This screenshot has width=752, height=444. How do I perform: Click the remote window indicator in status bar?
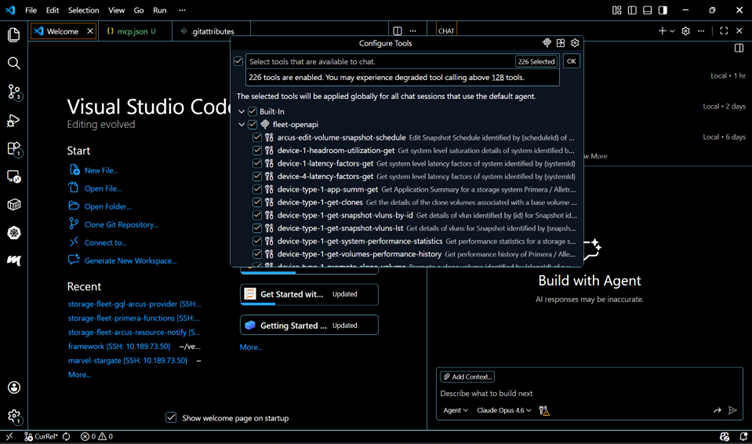coord(9,437)
